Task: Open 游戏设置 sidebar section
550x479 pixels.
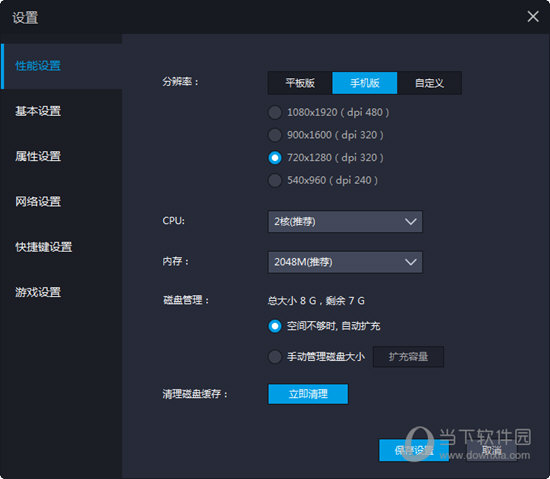Action: coord(62,292)
